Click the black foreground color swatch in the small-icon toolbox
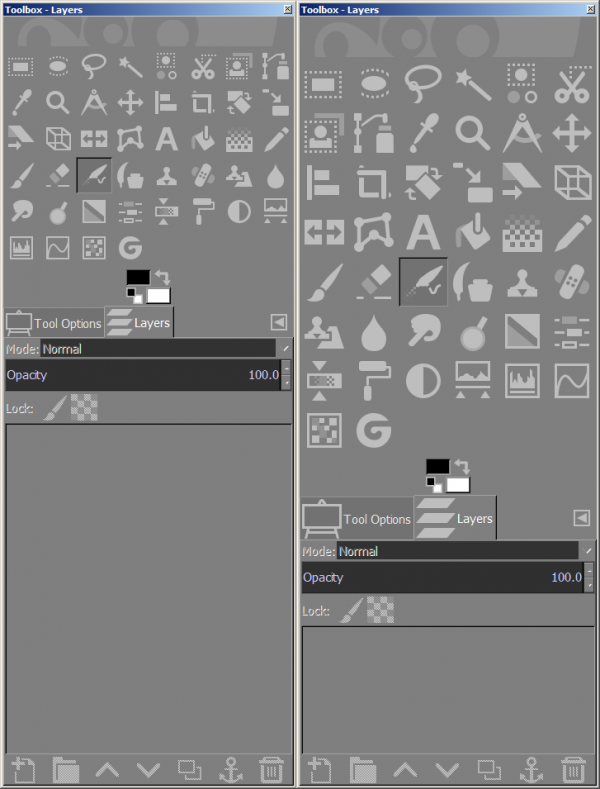The image size is (600, 789). [x=138, y=277]
